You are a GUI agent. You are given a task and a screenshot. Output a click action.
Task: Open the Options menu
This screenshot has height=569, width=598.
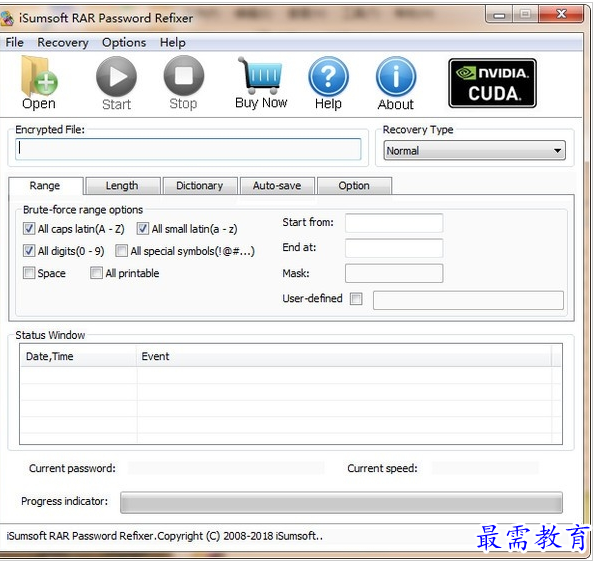[x=124, y=42]
